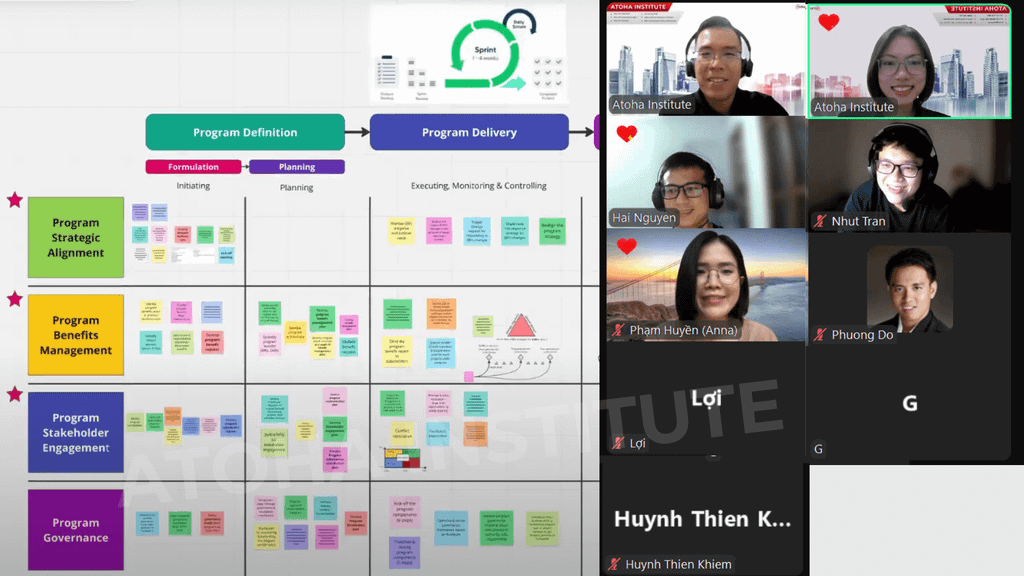This screenshot has width=1024, height=576.
Task: Click the heart reaction on Hai Nguyen's video
Action: [626, 133]
